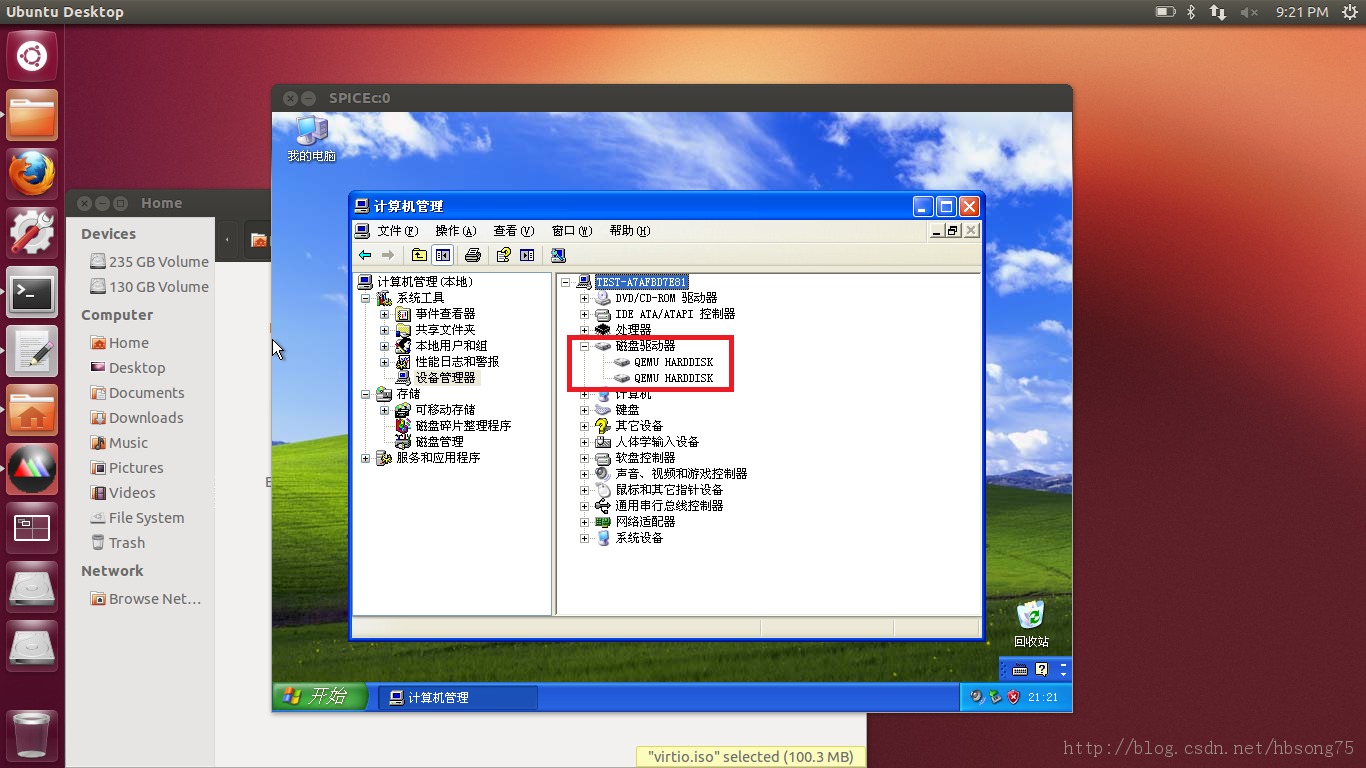Open the 帮助(H) menu

tap(630, 231)
